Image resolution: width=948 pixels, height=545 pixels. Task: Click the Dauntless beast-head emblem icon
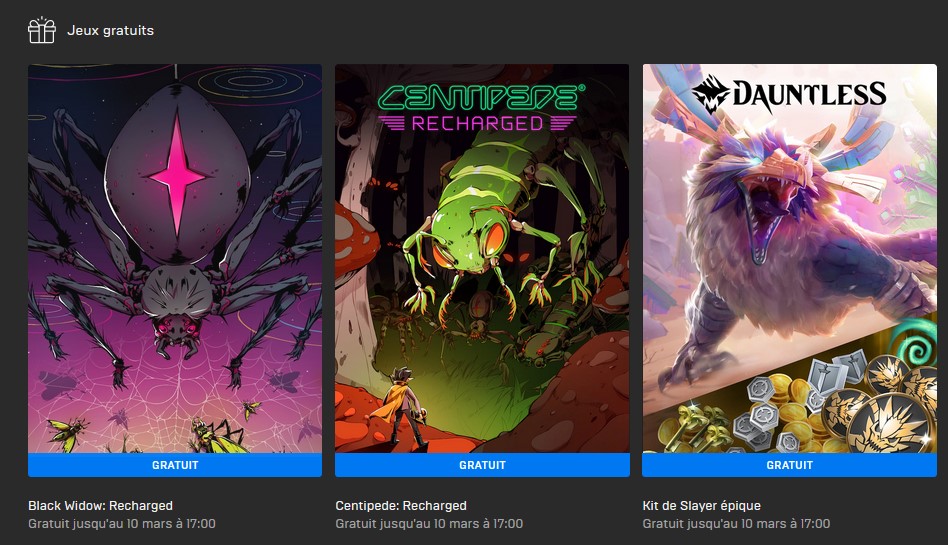point(711,93)
